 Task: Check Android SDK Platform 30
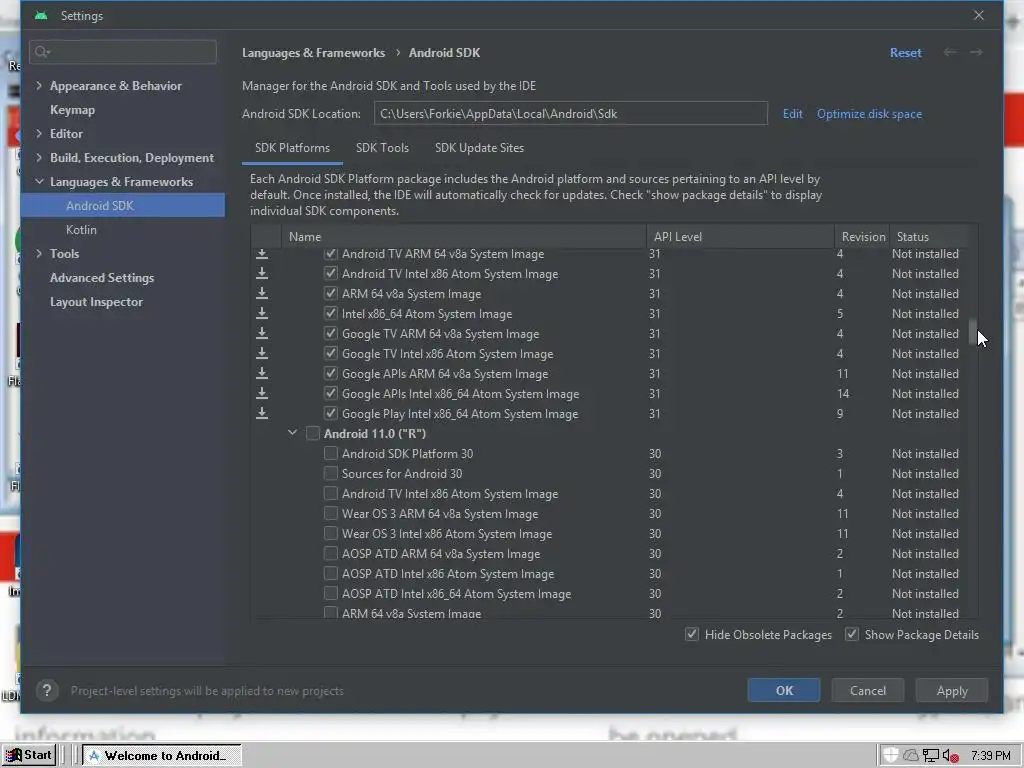(x=330, y=453)
